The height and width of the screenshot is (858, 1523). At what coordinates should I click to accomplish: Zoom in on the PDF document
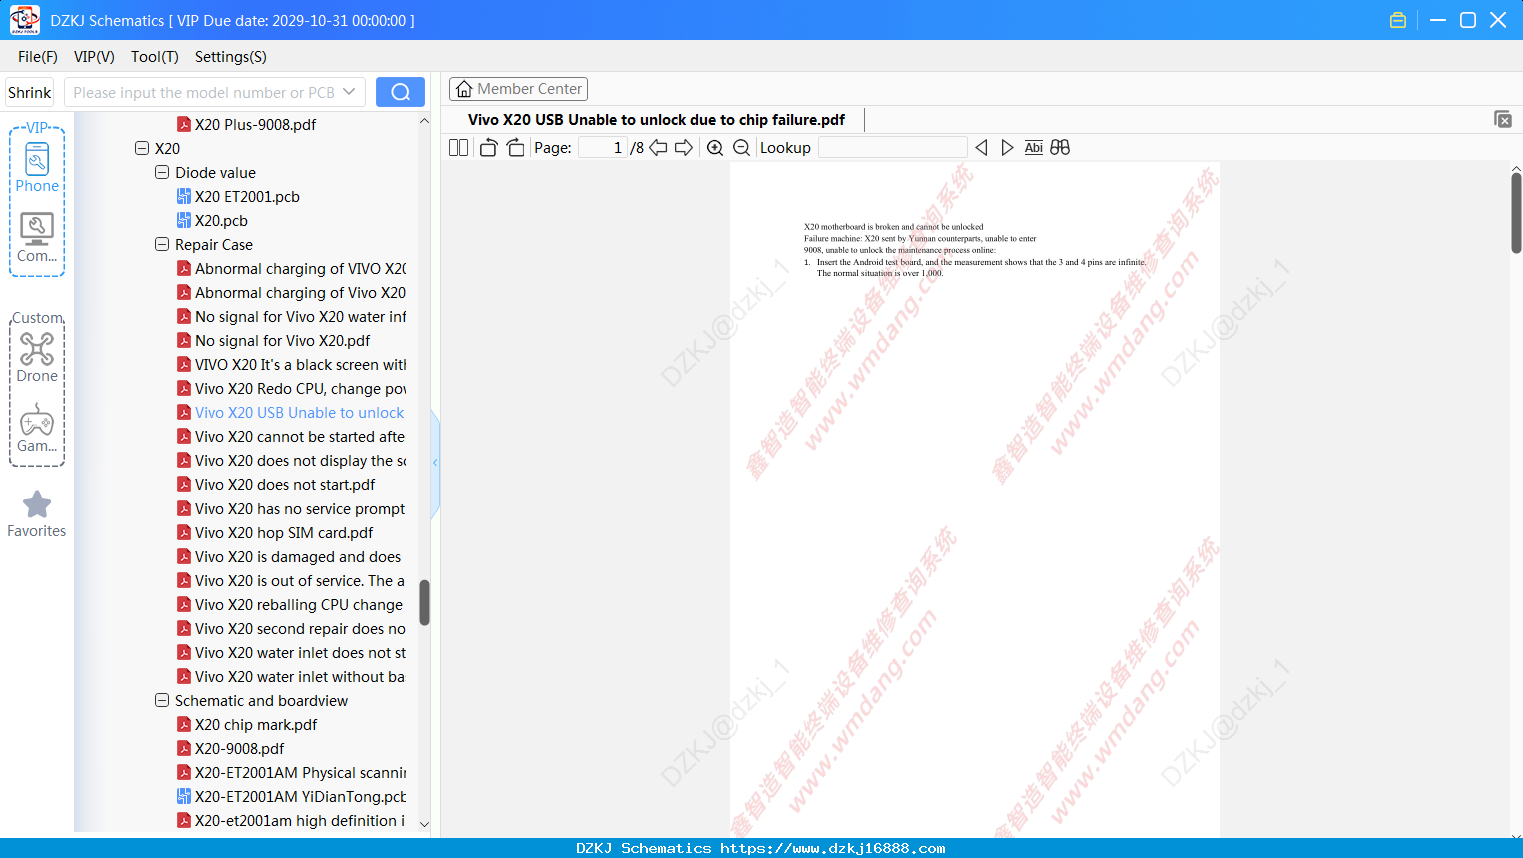[x=715, y=148]
